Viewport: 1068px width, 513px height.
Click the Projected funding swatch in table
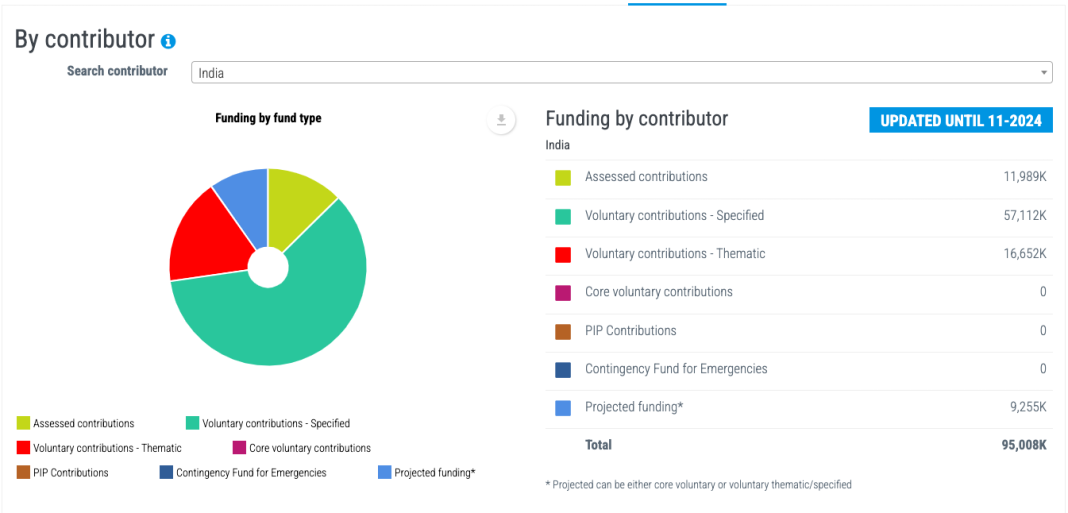tap(563, 408)
